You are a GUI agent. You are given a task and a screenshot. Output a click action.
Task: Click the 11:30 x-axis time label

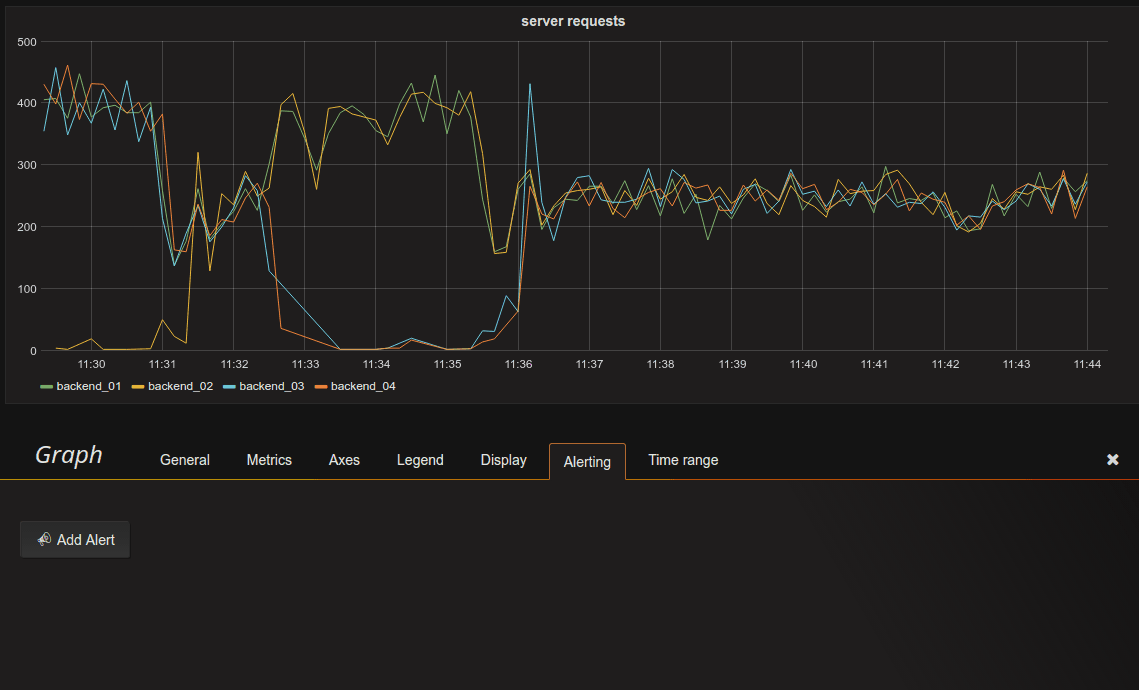pos(92,364)
